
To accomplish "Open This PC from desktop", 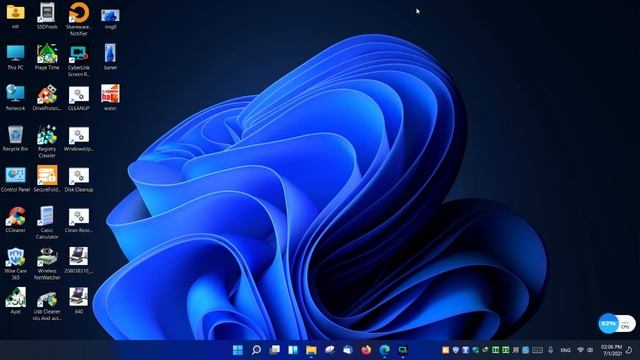I will [16, 57].
